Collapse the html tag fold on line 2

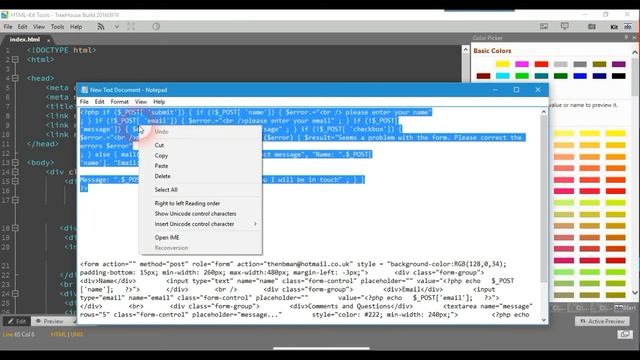pos(15,60)
